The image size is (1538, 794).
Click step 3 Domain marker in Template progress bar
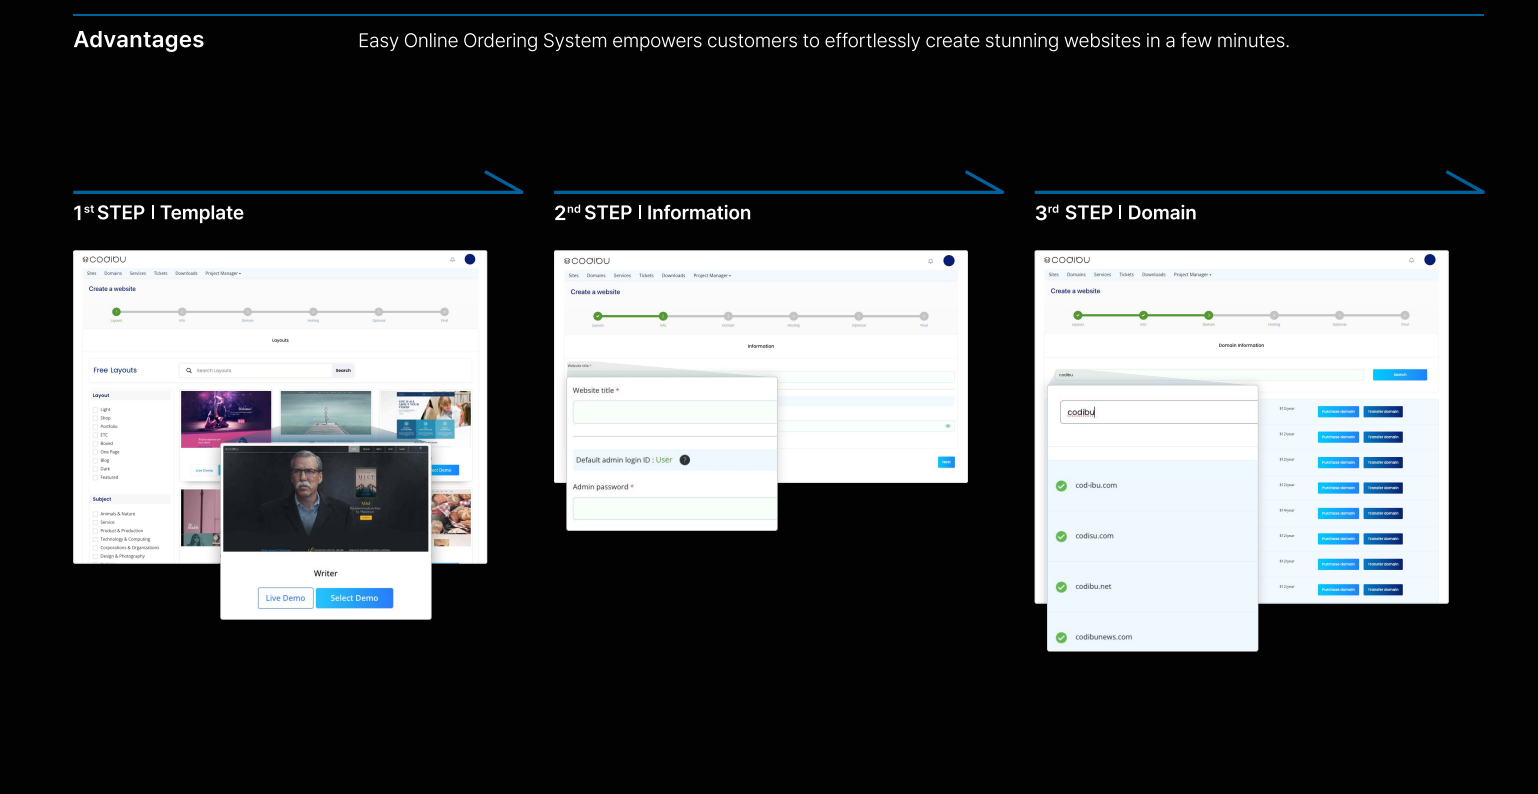[248, 312]
